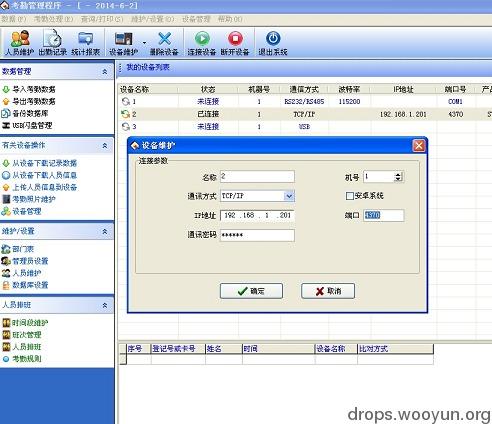Collapse the 数据管理 panel
Viewport: 492px width, 424px height.
pos(105,72)
